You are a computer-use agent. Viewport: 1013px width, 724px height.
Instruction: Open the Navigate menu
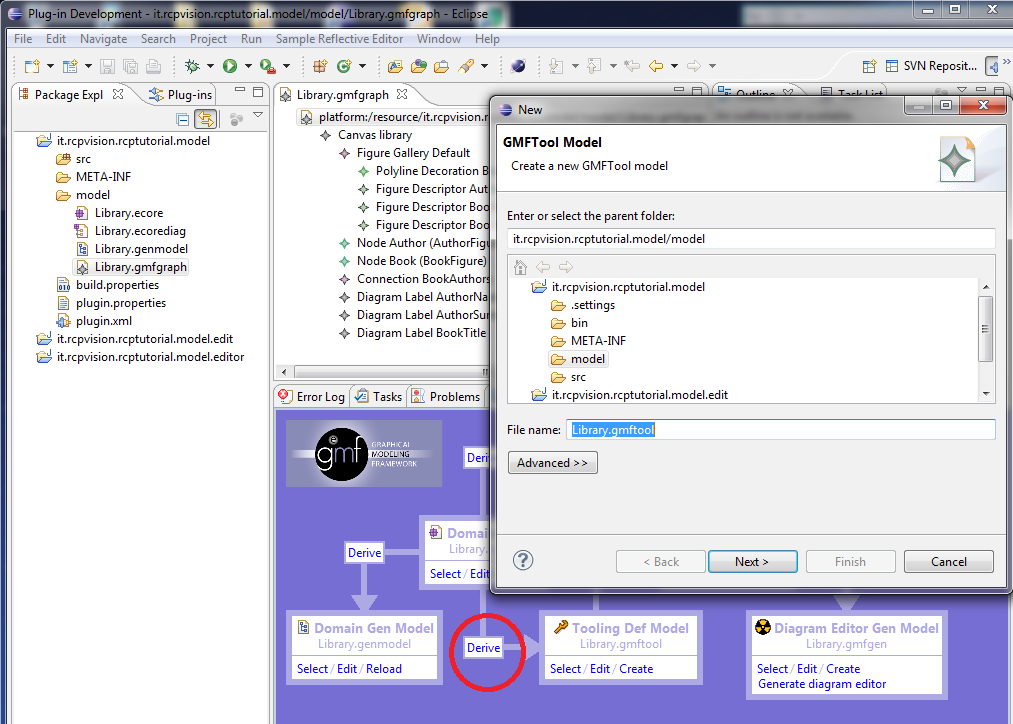click(x=103, y=39)
